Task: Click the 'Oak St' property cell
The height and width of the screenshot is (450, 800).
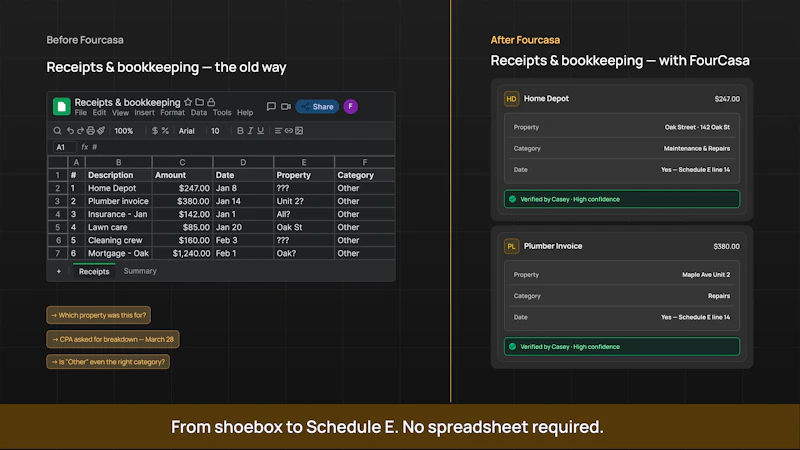Action: coord(304,227)
